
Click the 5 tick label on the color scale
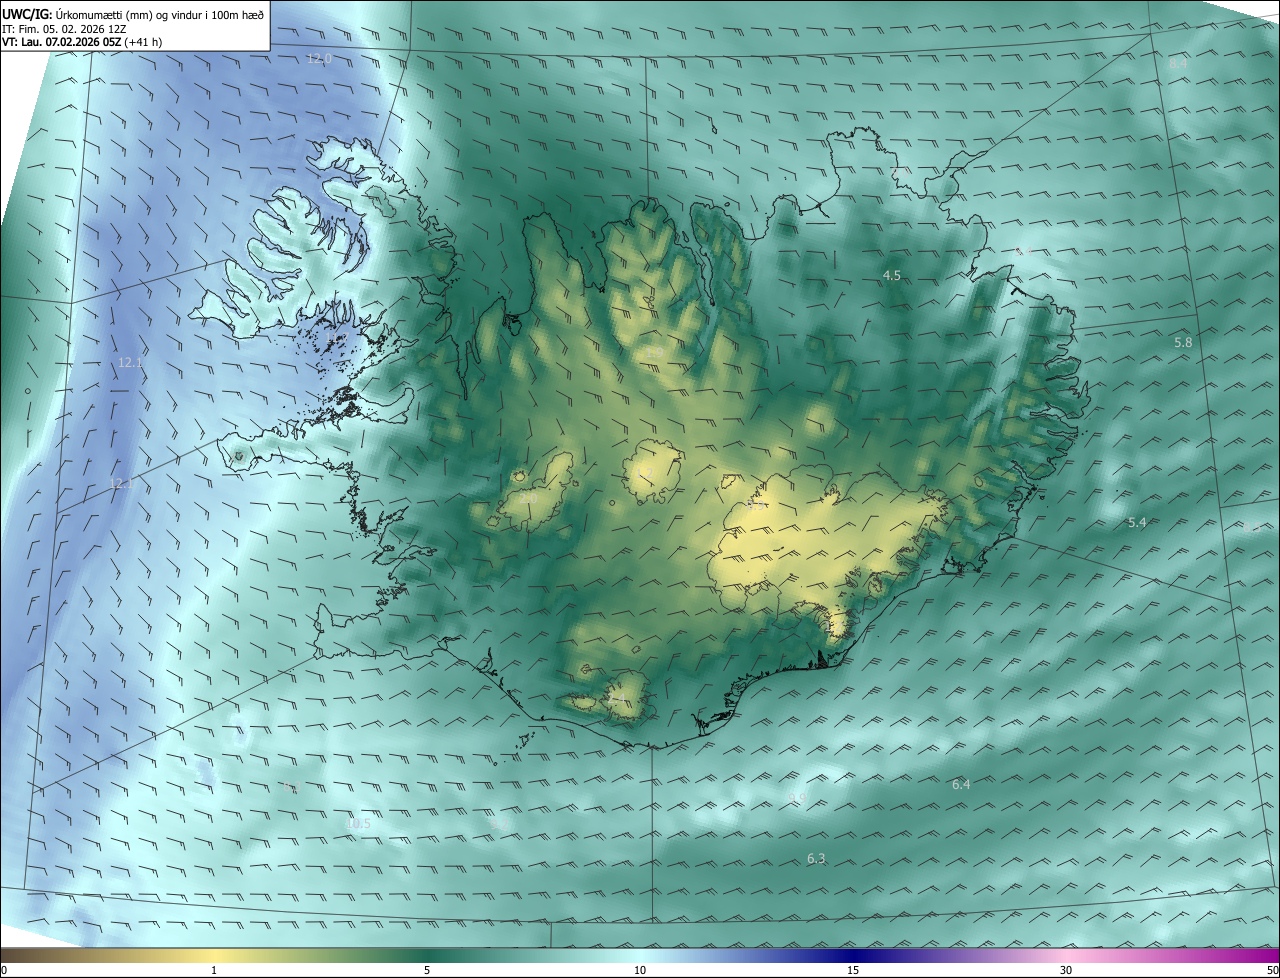click(x=427, y=970)
